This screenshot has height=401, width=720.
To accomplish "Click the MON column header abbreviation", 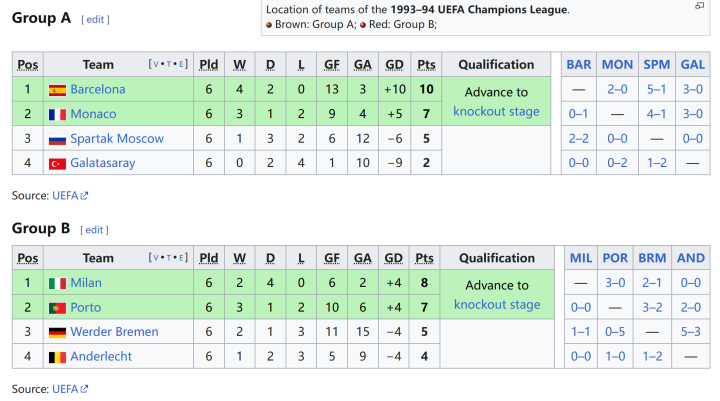I will pyautogui.click(x=617, y=64).
